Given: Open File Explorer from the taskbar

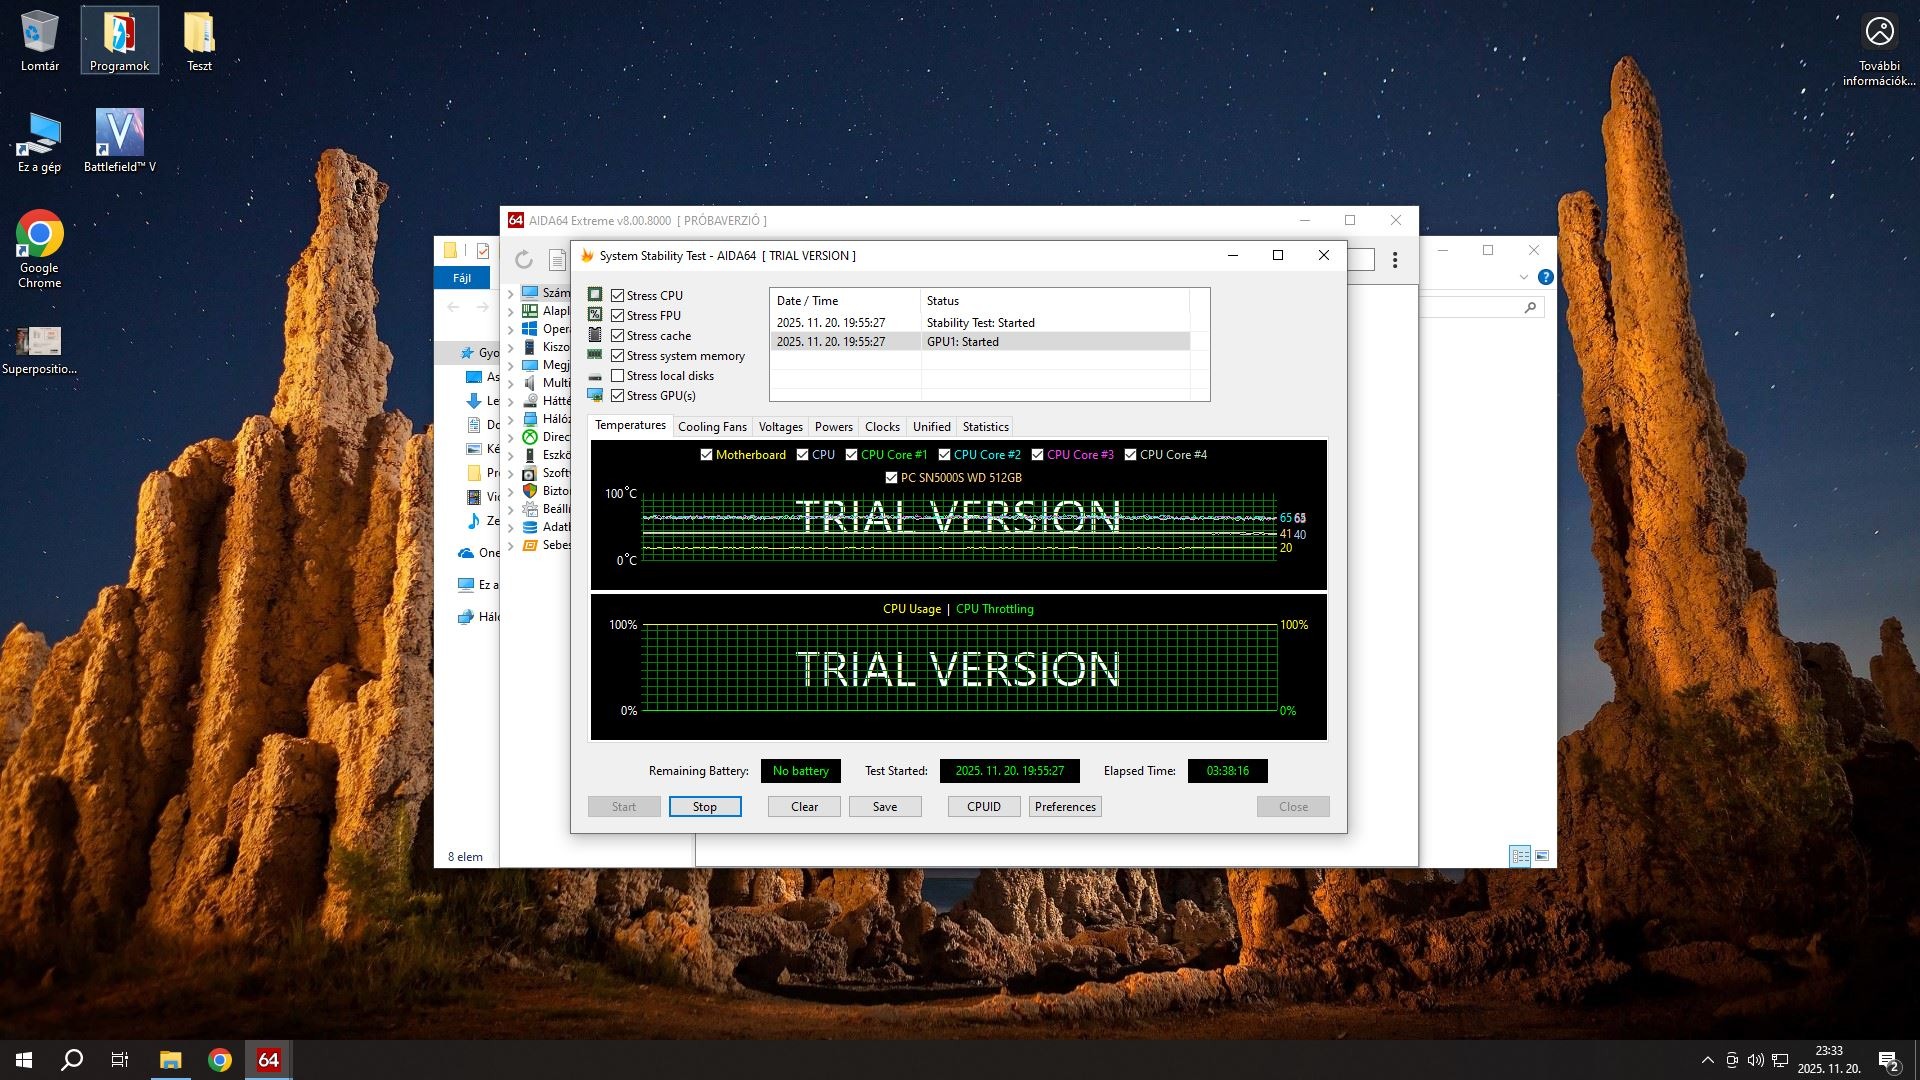Looking at the screenshot, I should coord(170,1060).
